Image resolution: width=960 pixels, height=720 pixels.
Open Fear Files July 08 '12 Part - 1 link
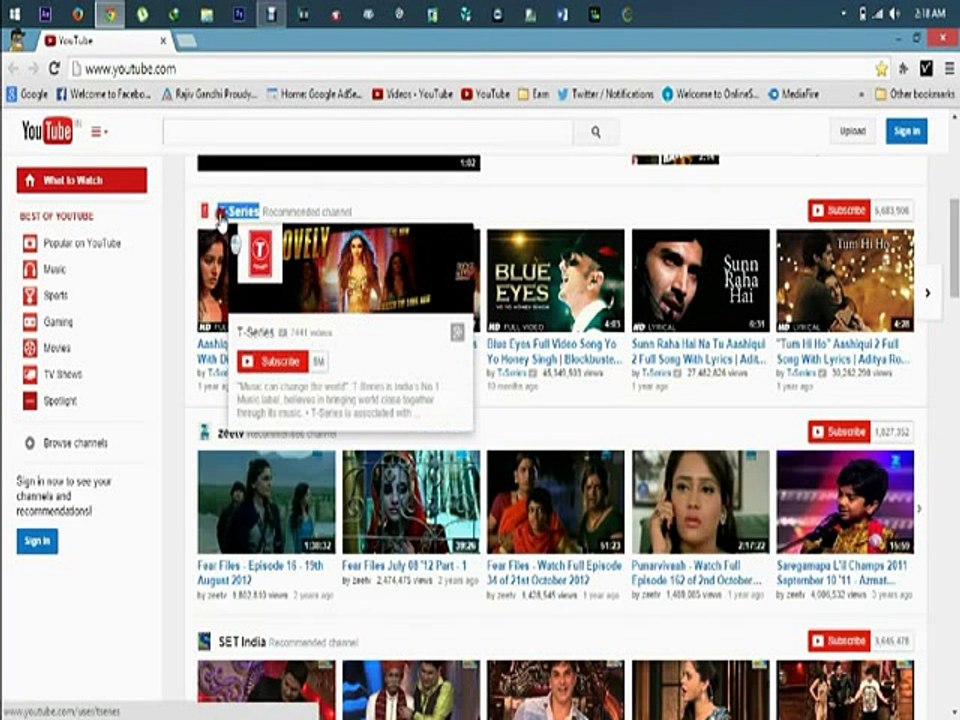[404, 566]
